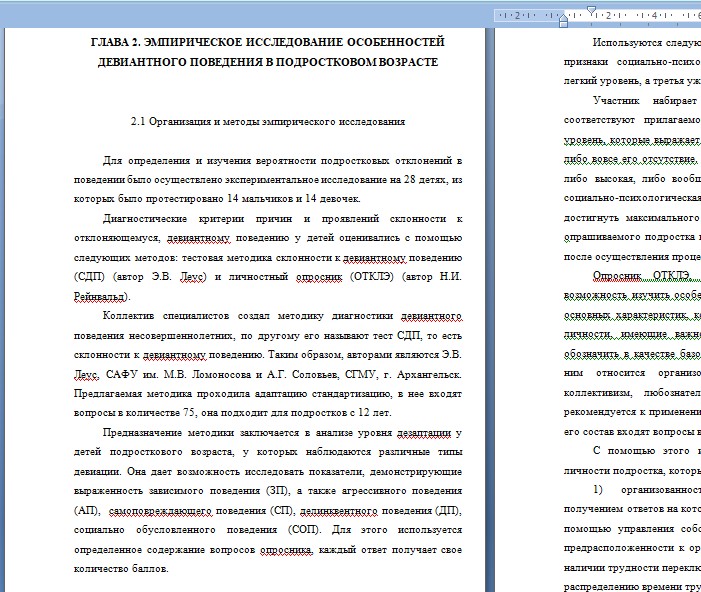Click heading line 'ДЕВИАНТНОГО ПОВЕДЕНИЯ В ПОДРОСТКОВОМ ВОЗРАСТЕ'
Screen dimensions: 701x592
(x=267, y=62)
